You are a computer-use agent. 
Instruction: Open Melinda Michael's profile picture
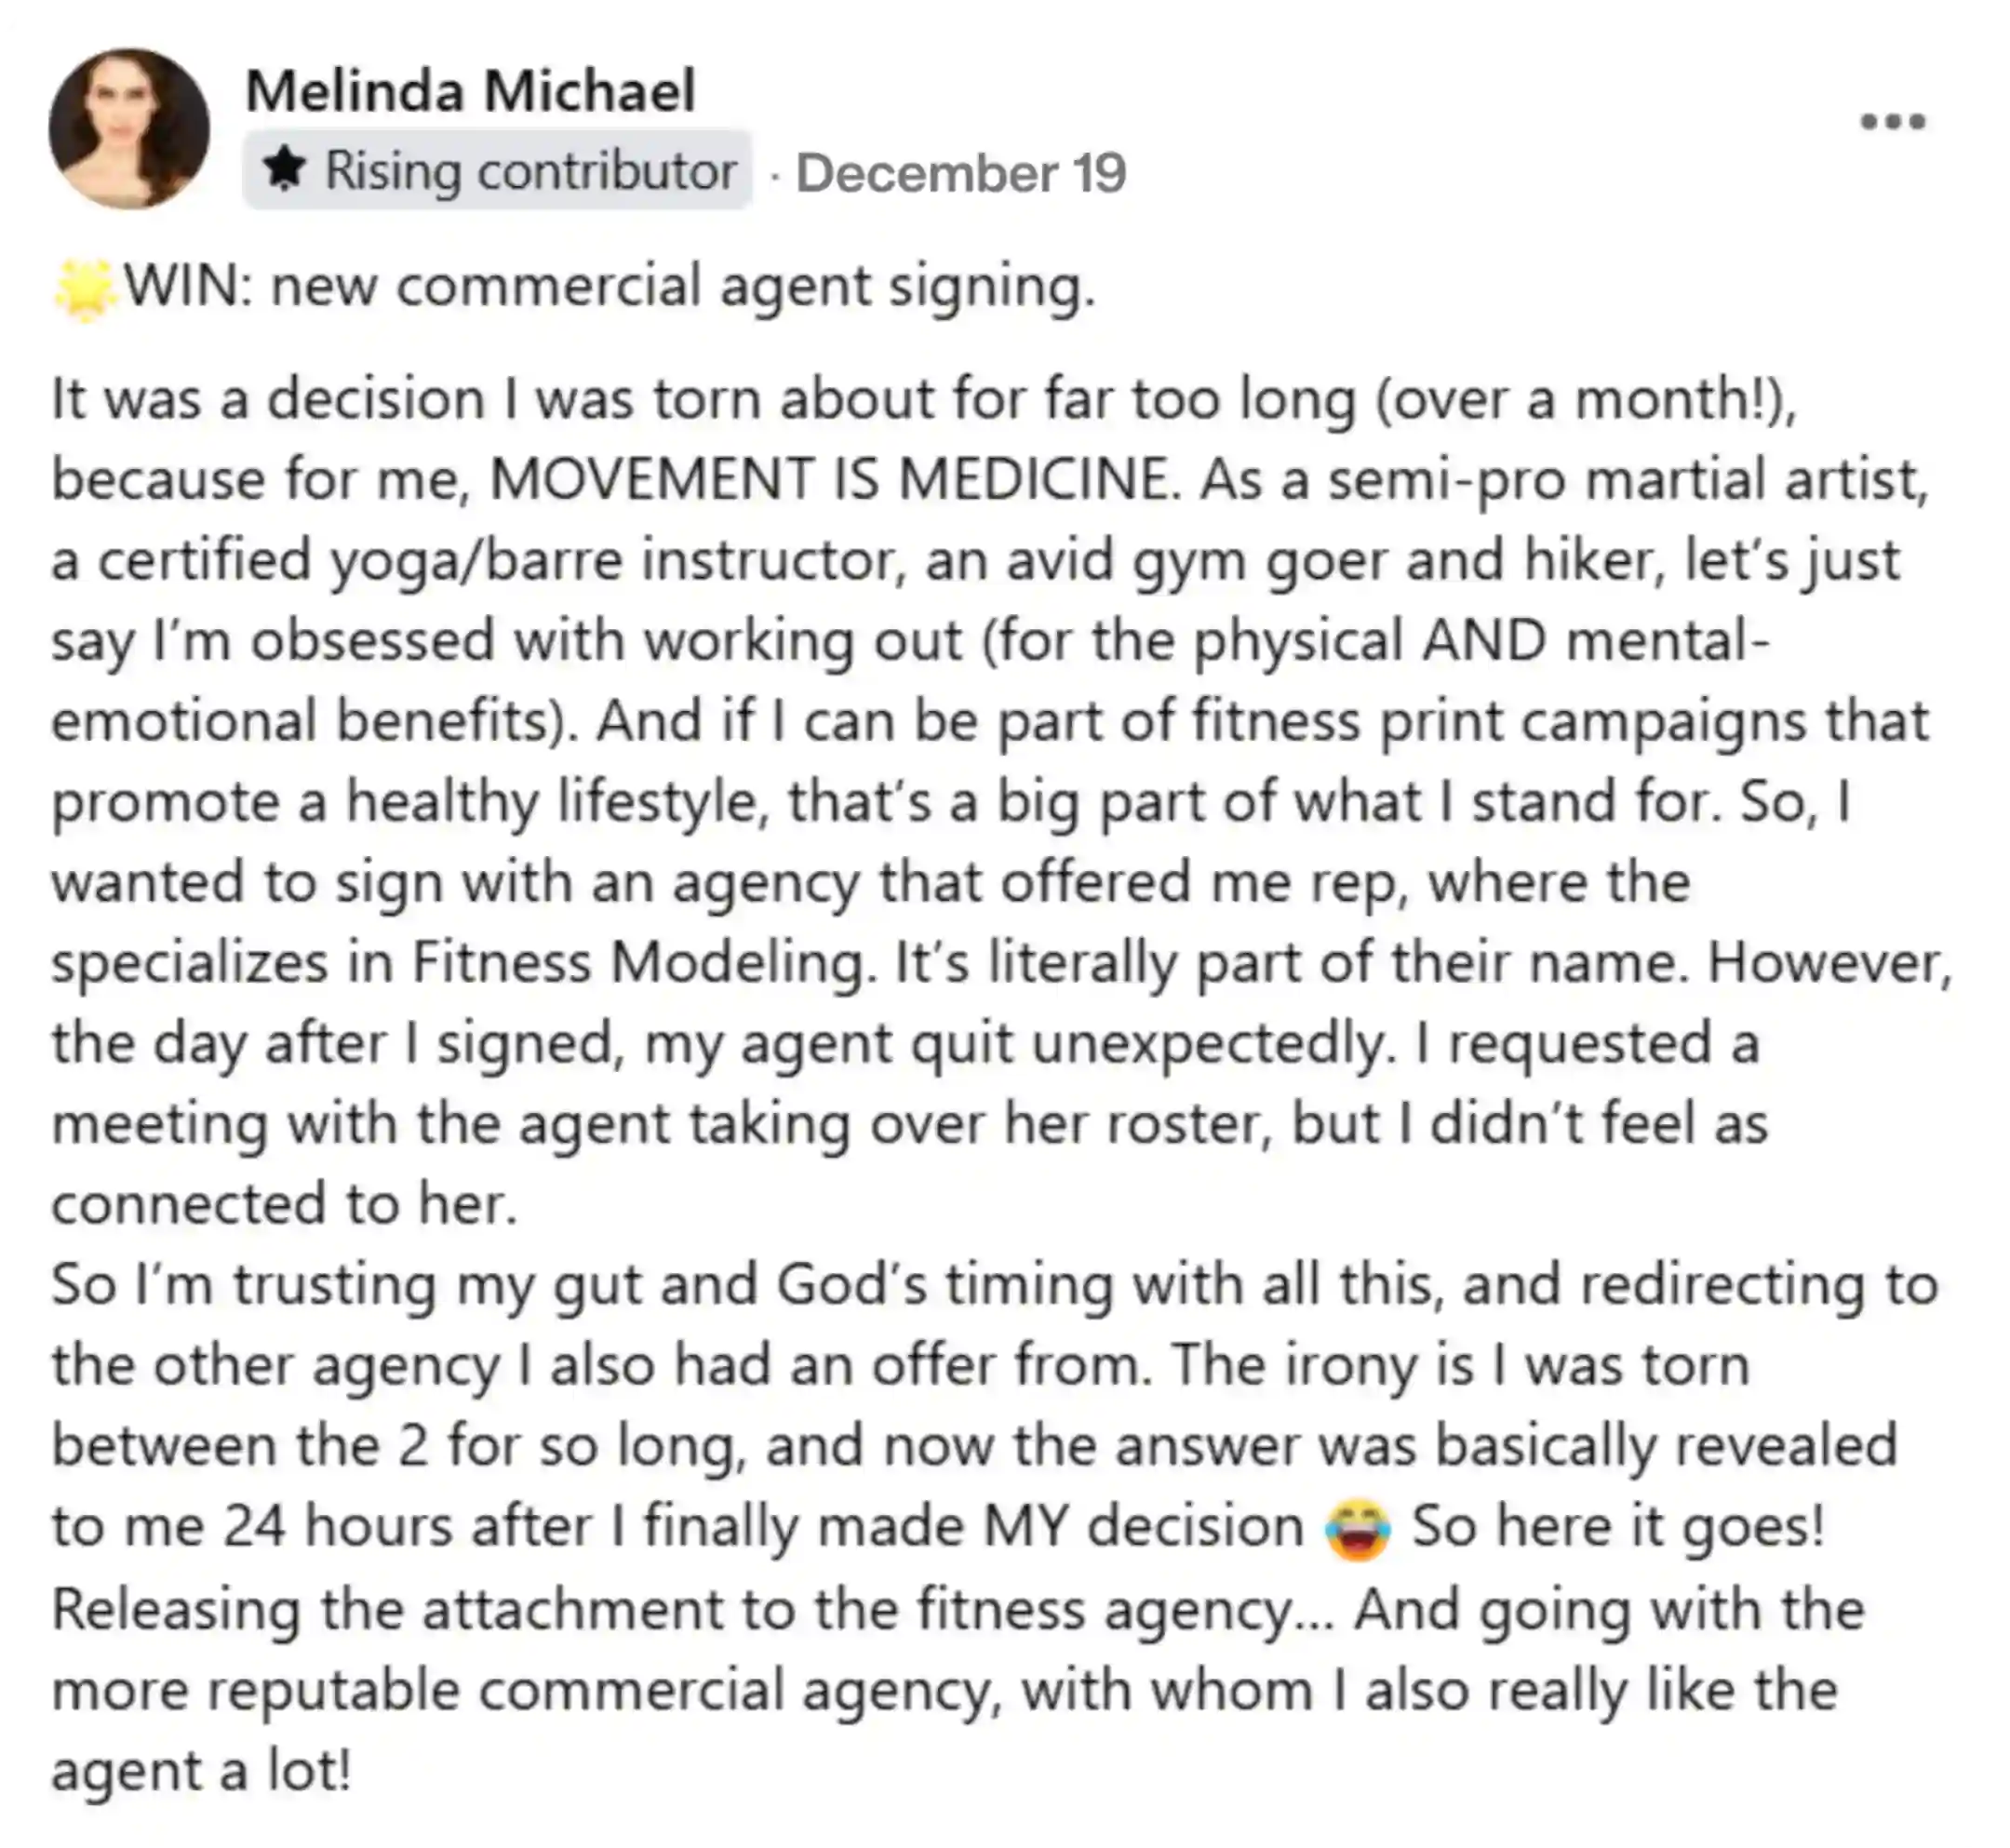coord(129,128)
